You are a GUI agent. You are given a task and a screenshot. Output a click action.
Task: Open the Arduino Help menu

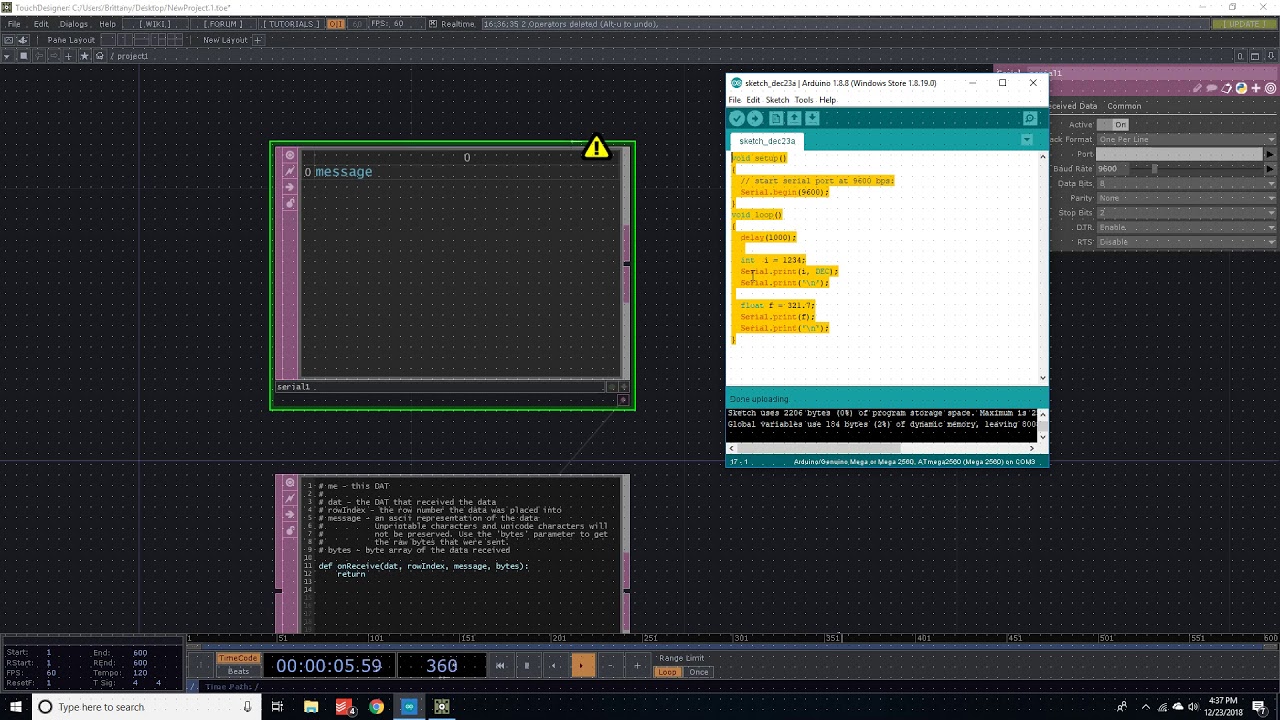tap(827, 100)
